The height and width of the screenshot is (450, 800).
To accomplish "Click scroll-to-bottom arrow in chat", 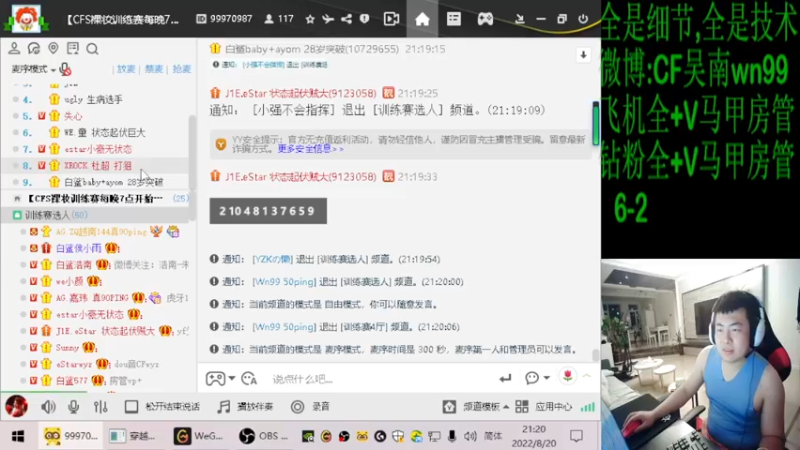I will (583, 55).
